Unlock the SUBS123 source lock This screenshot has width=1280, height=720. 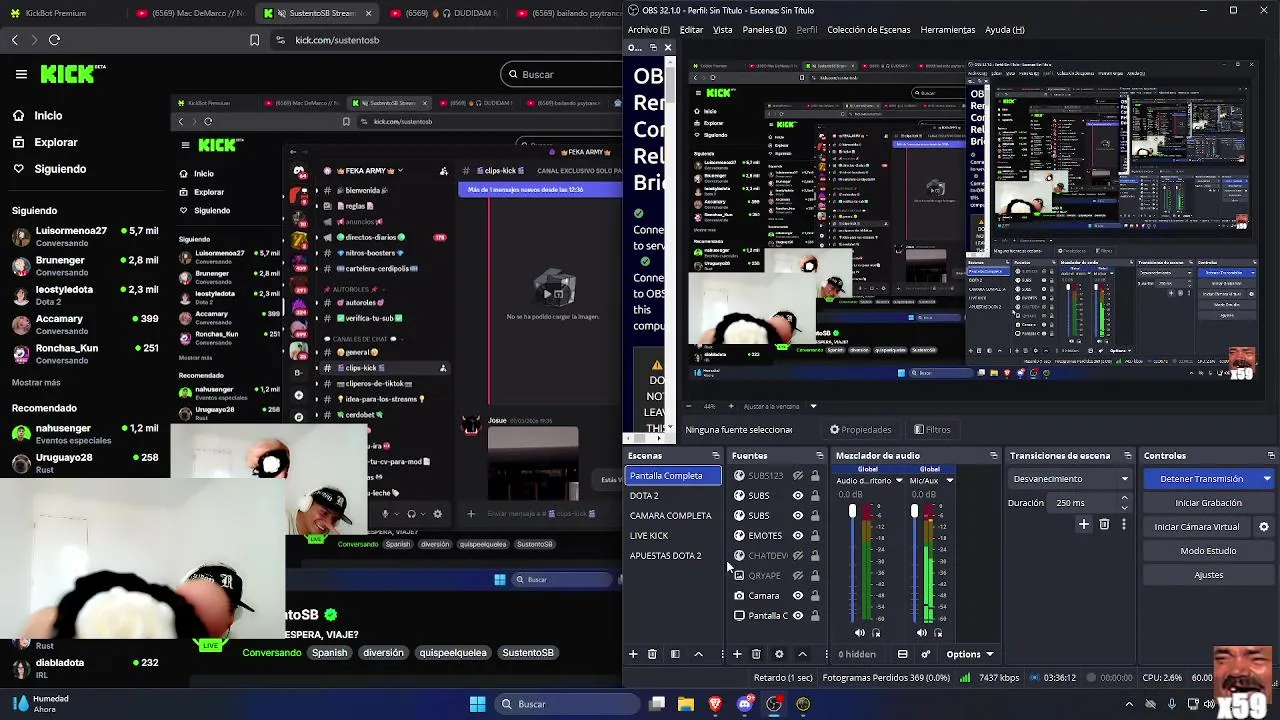coord(815,476)
